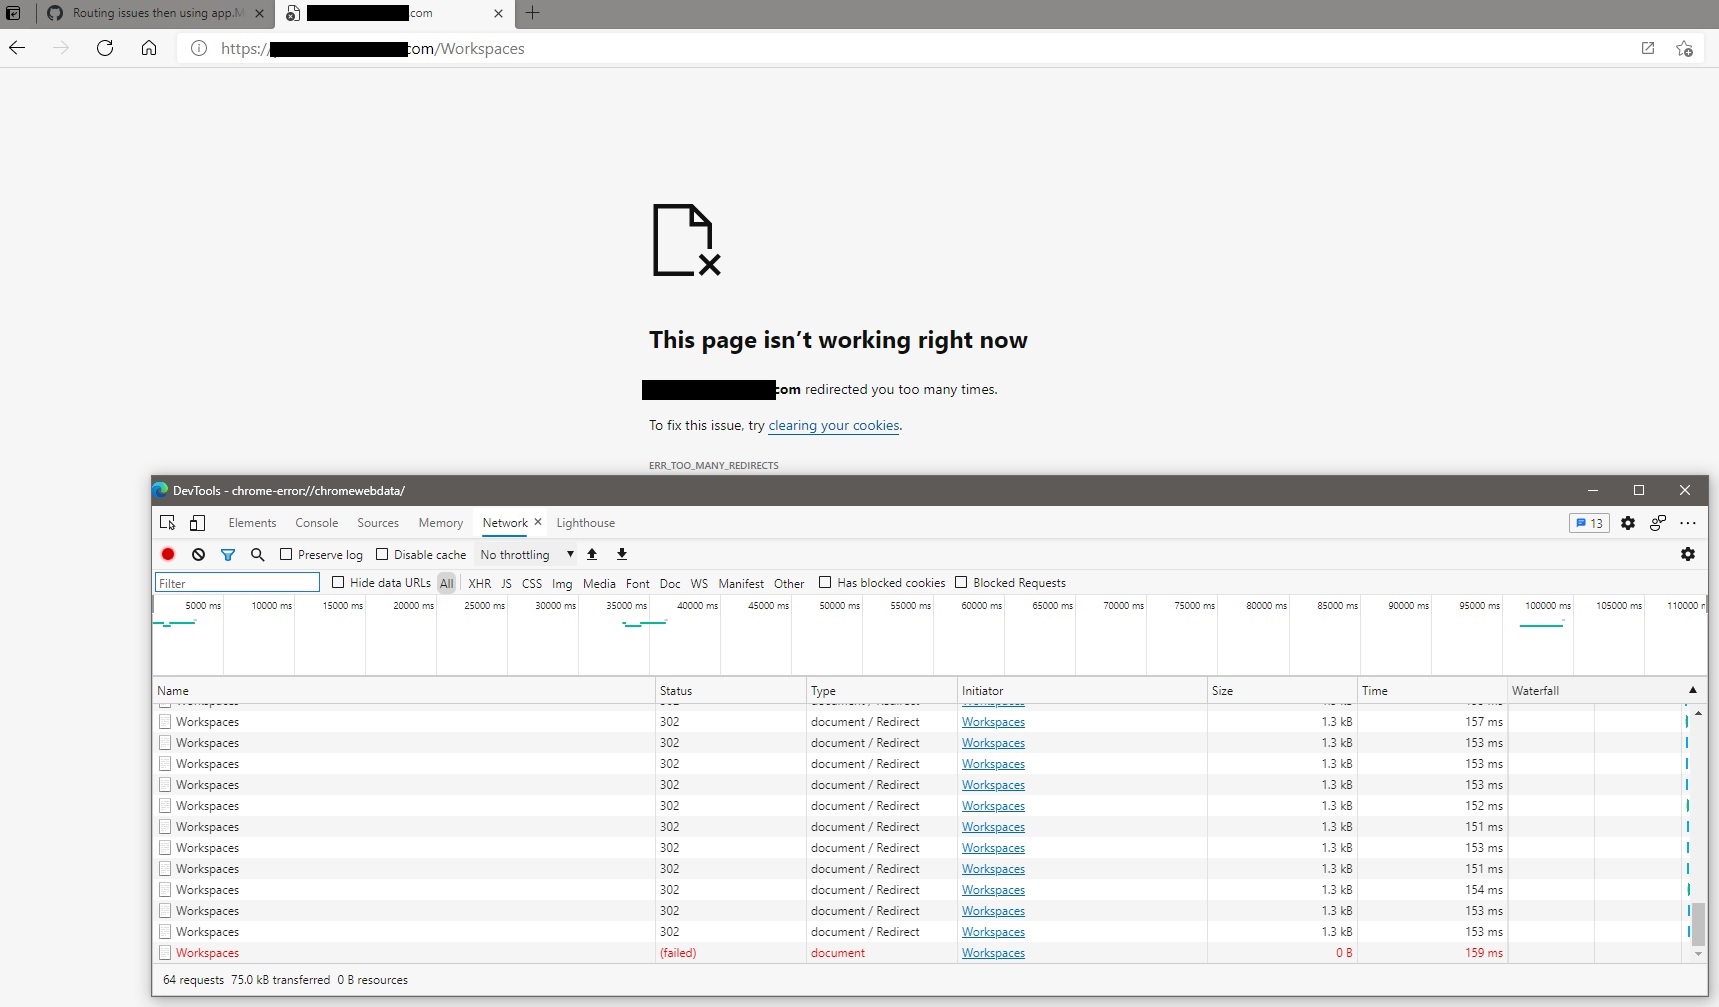Image resolution: width=1719 pixels, height=1007 pixels.
Task: Search within network requests
Action: point(257,554)
